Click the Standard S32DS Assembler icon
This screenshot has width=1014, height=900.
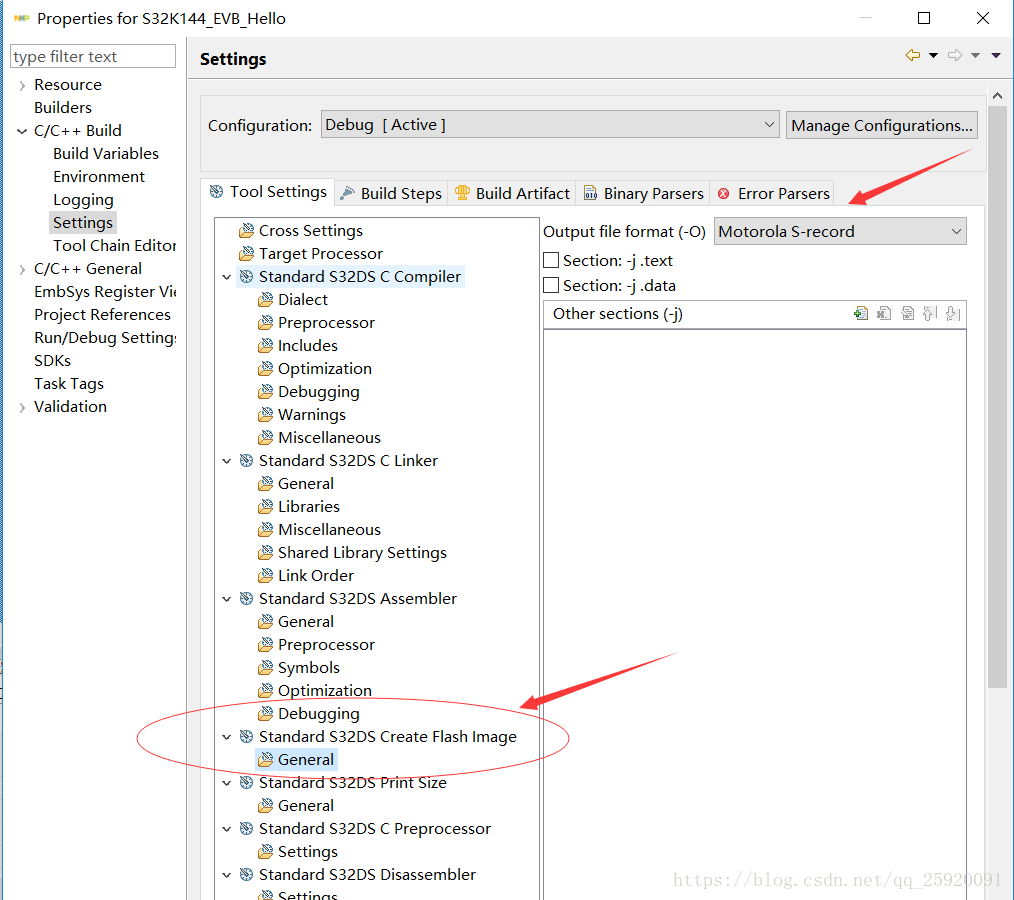pyautogui.click(x=246, y=599)
